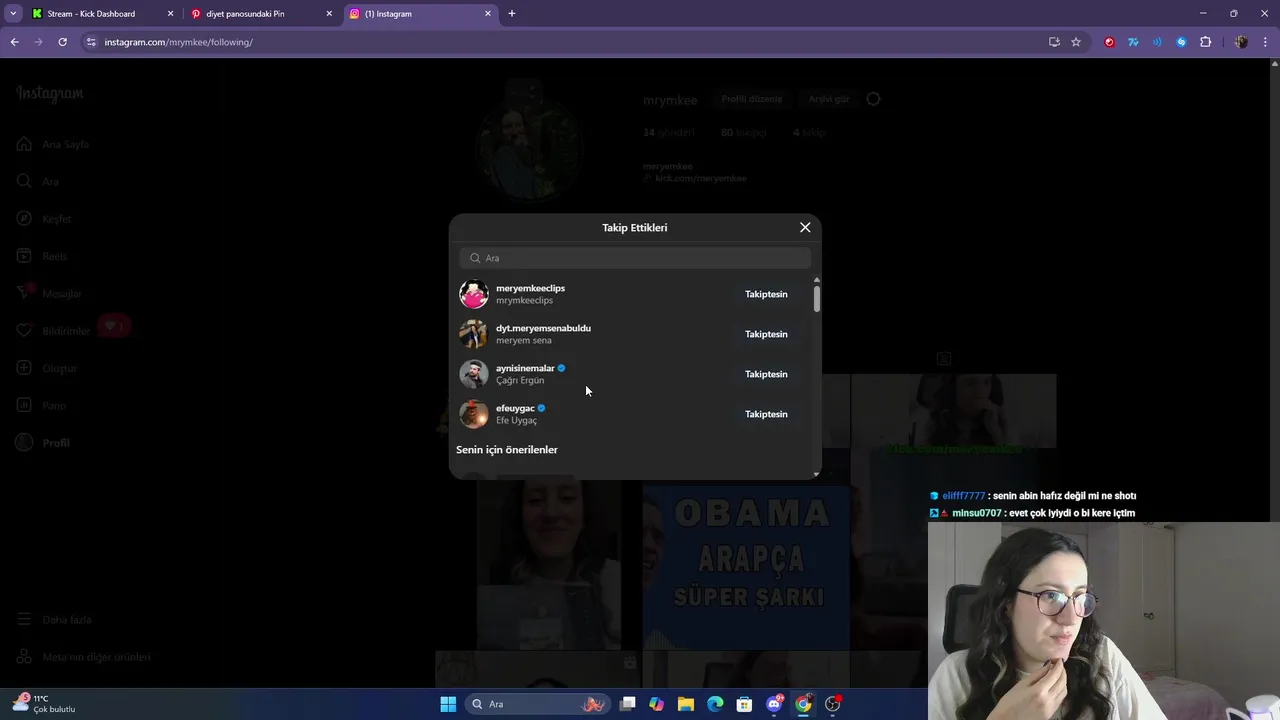
Task: Close the Kick Dashboard tab
Action: [170, 14]
